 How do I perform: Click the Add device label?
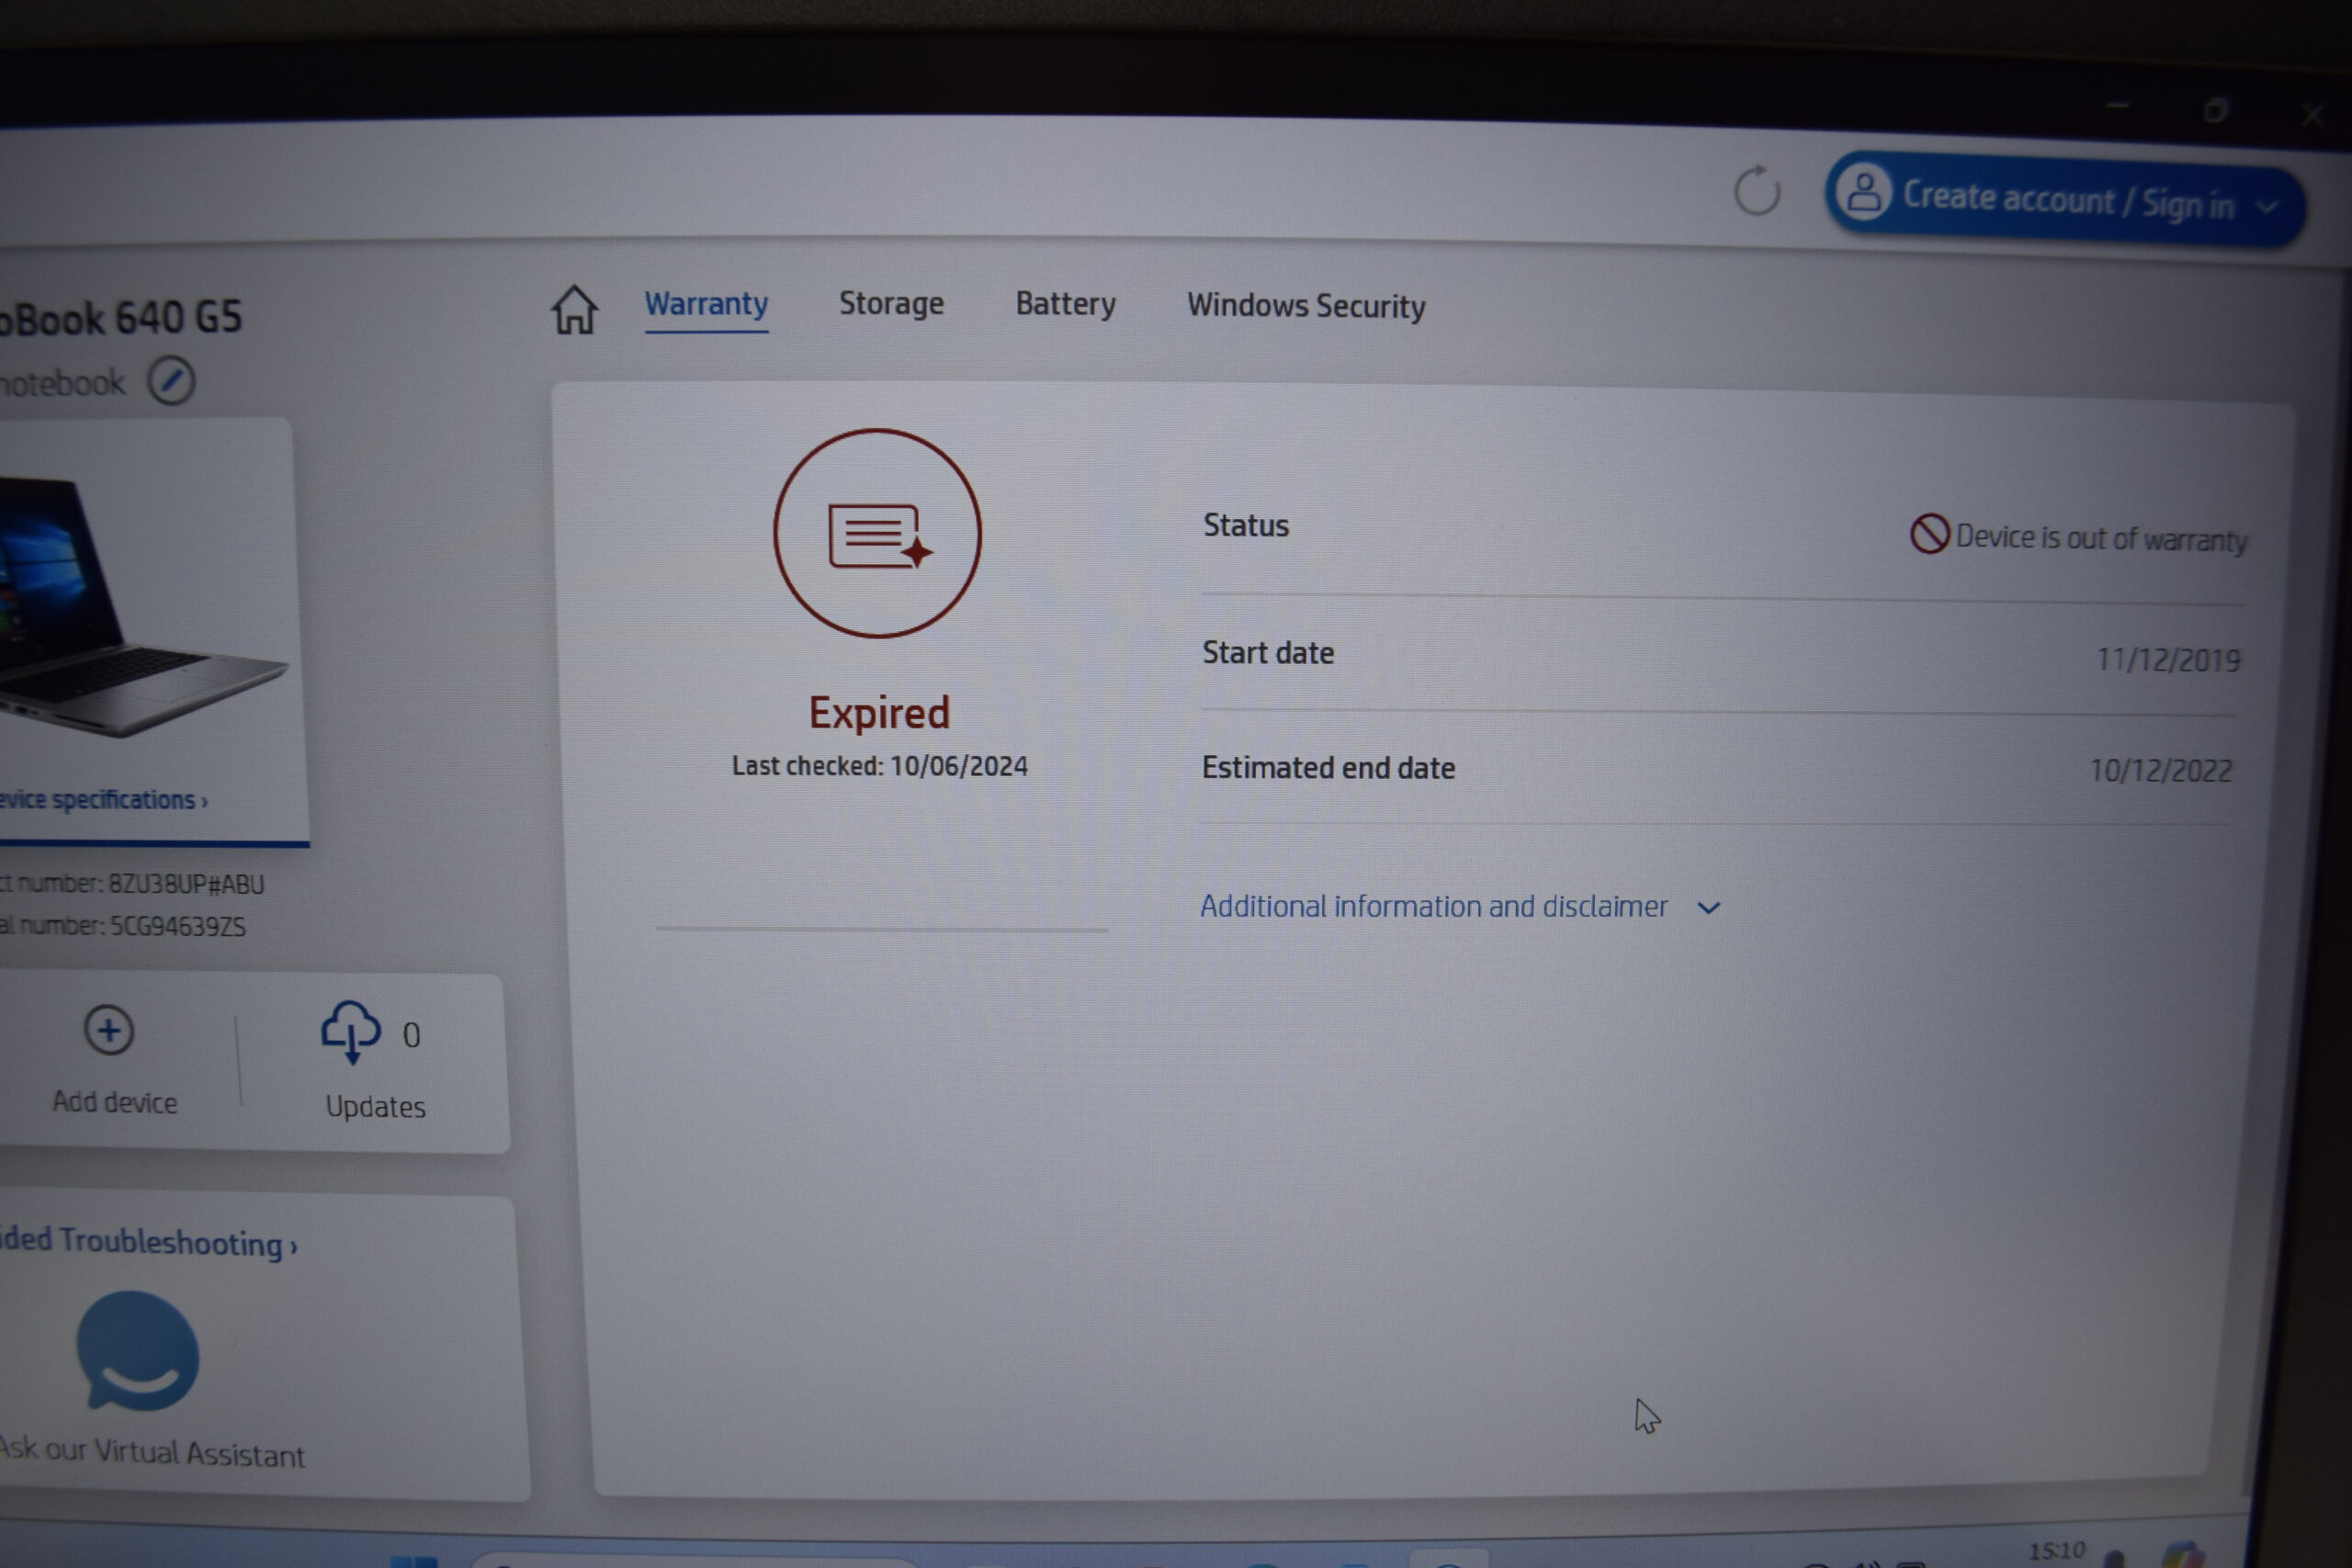pyautogui.click(x=115, y=1102)
